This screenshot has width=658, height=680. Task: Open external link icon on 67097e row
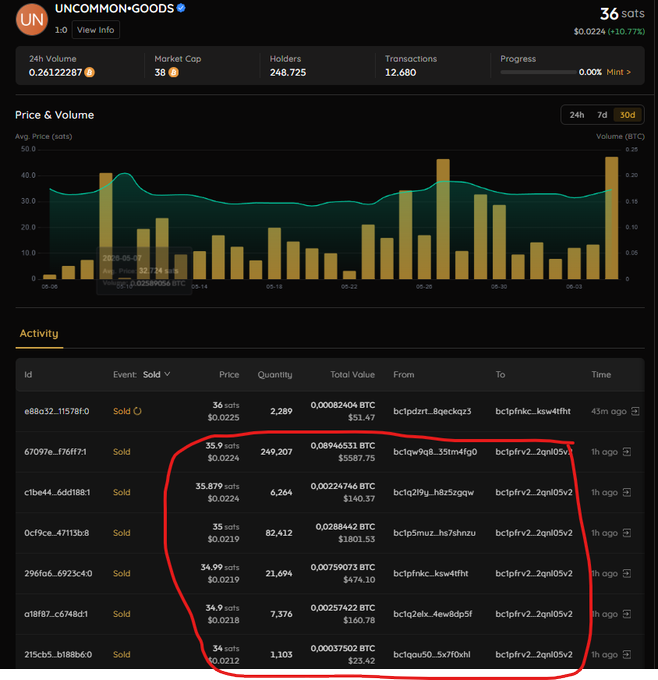(627, 452)
